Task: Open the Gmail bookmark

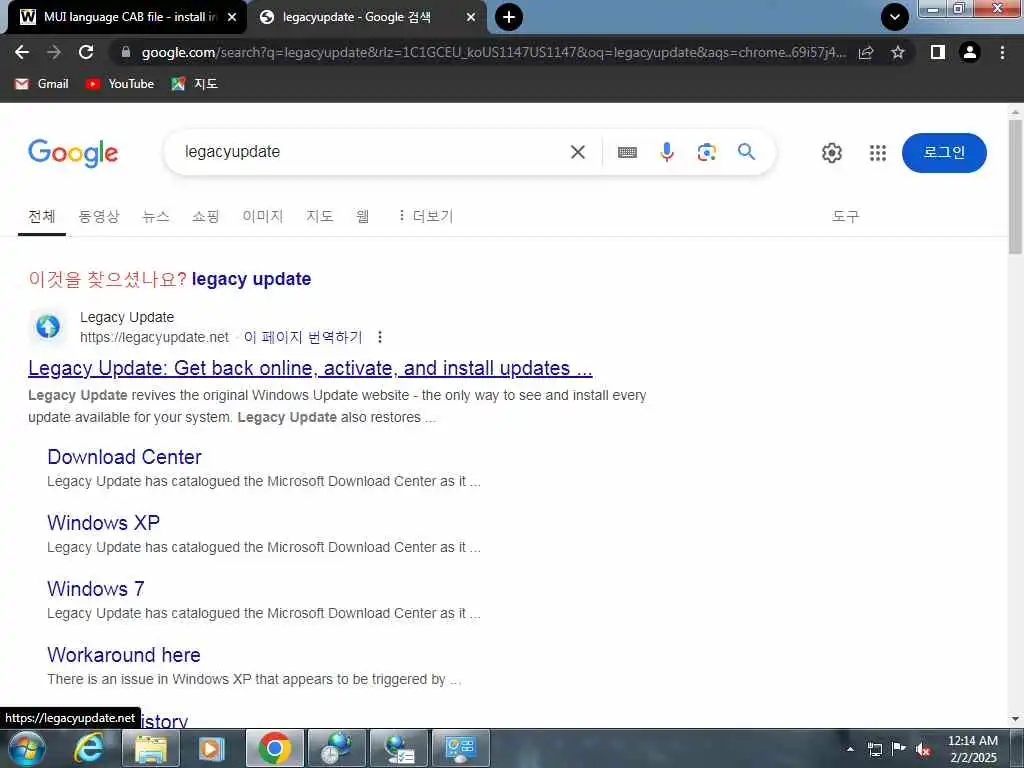Action: 42,84
